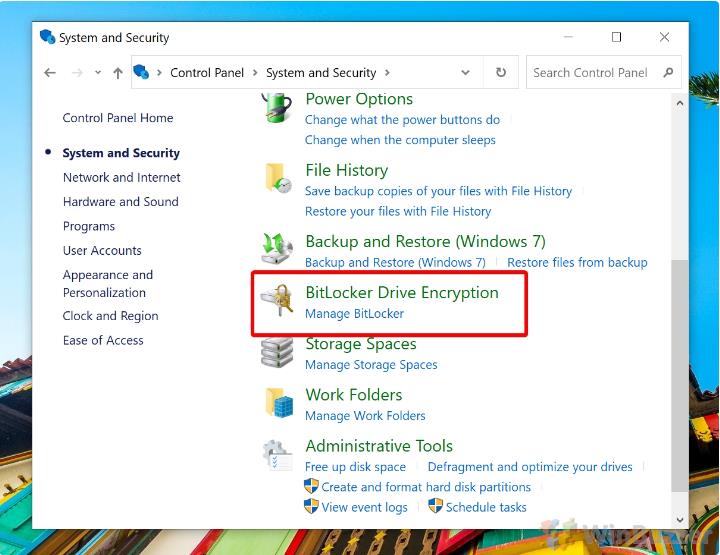This screenshot has height=555, width=720.
Task: Expand the chevron before Control Panel in the address bar
Action: [x=159, y=73]
